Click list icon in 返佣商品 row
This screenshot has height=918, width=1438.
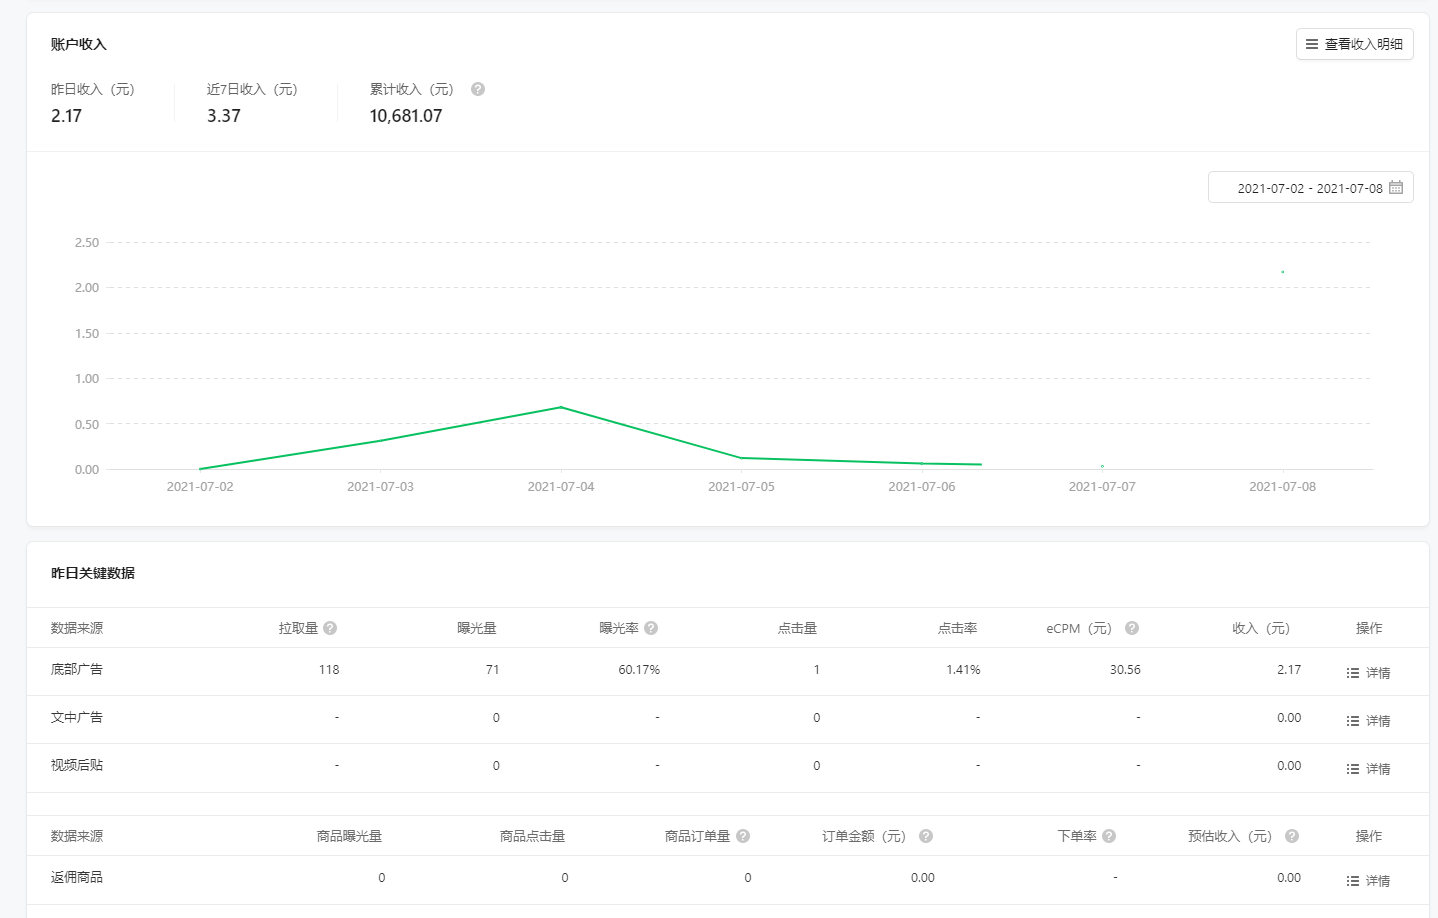(x=1353, y=881)
